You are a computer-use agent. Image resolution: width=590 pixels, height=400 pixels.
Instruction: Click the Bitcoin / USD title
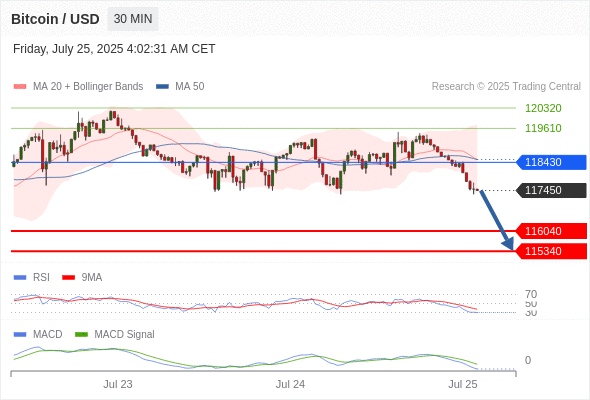tap(55, 19)
